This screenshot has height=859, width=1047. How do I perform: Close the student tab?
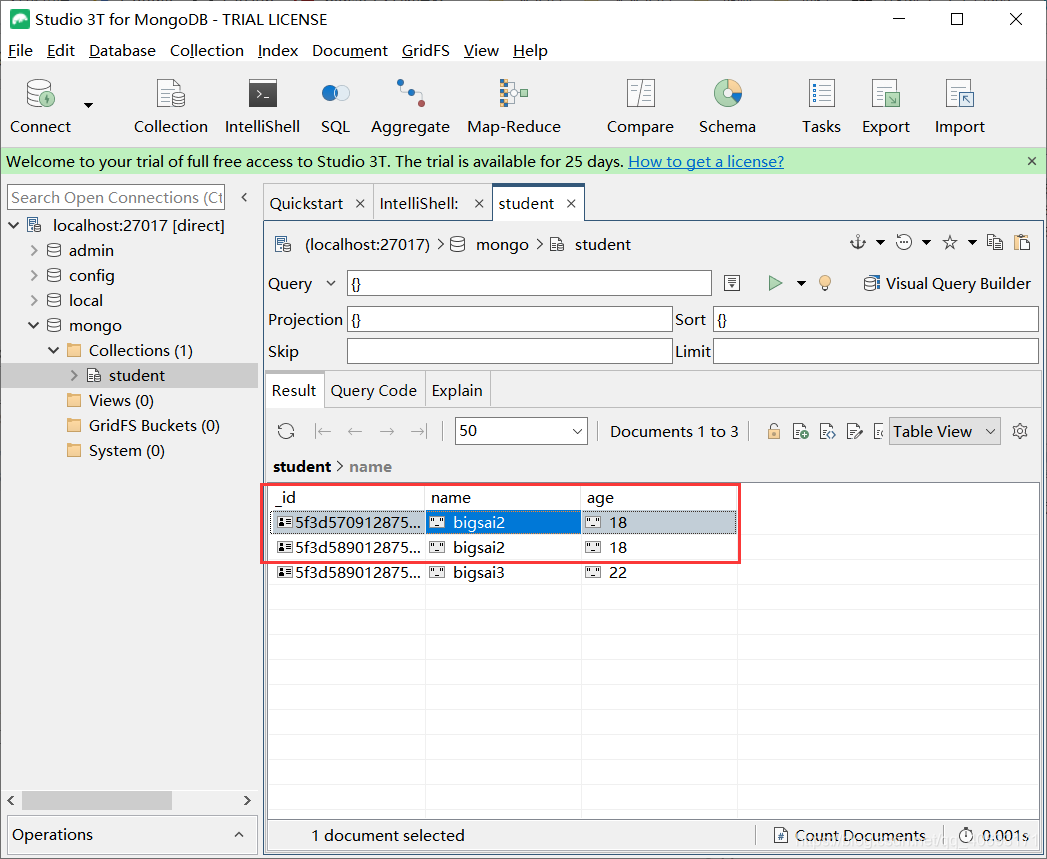571,204
